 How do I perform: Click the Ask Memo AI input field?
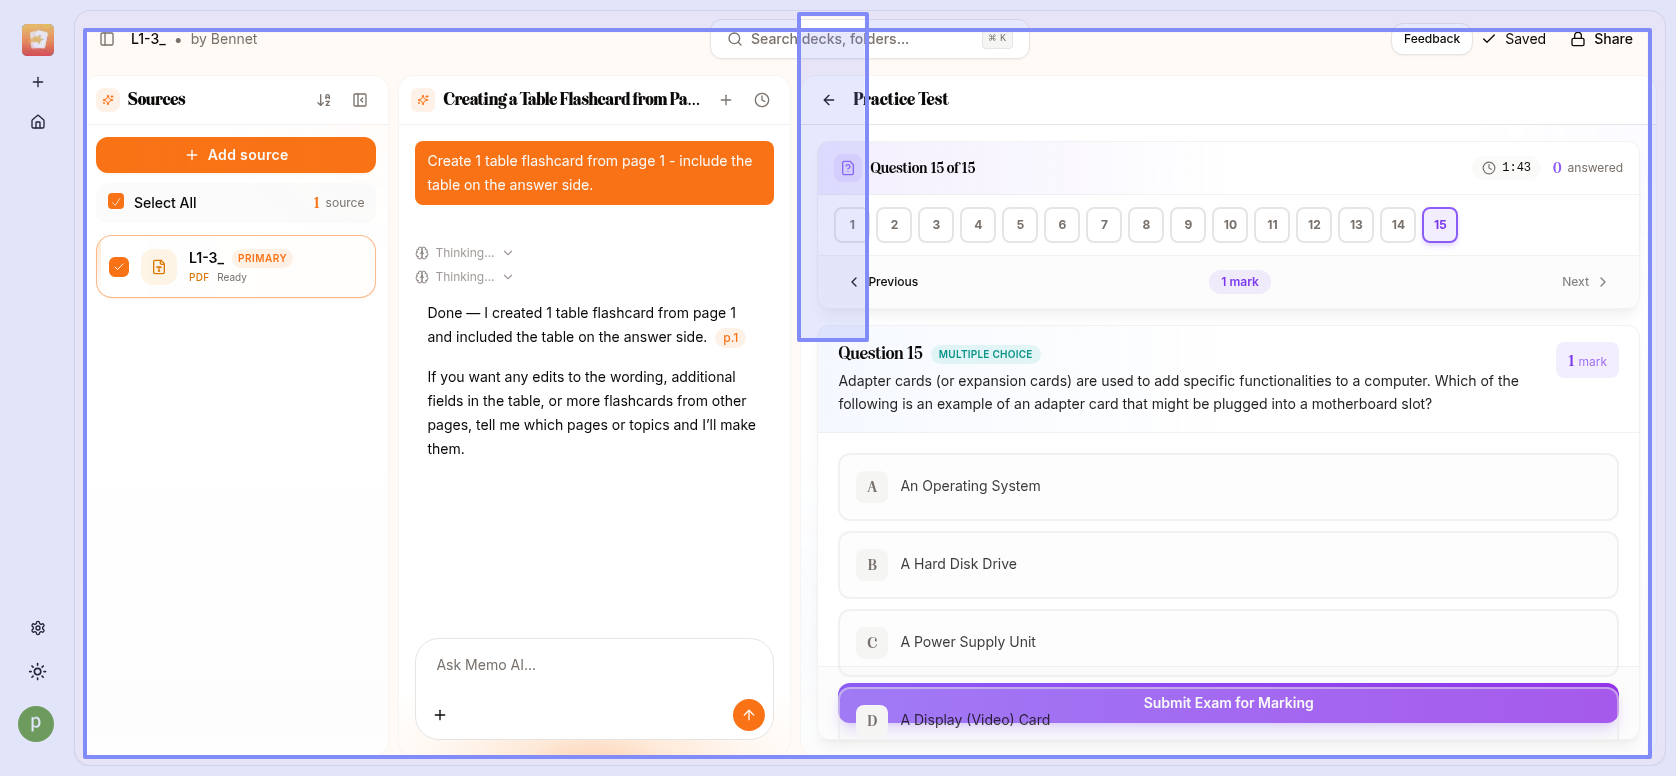click(594, 665)
